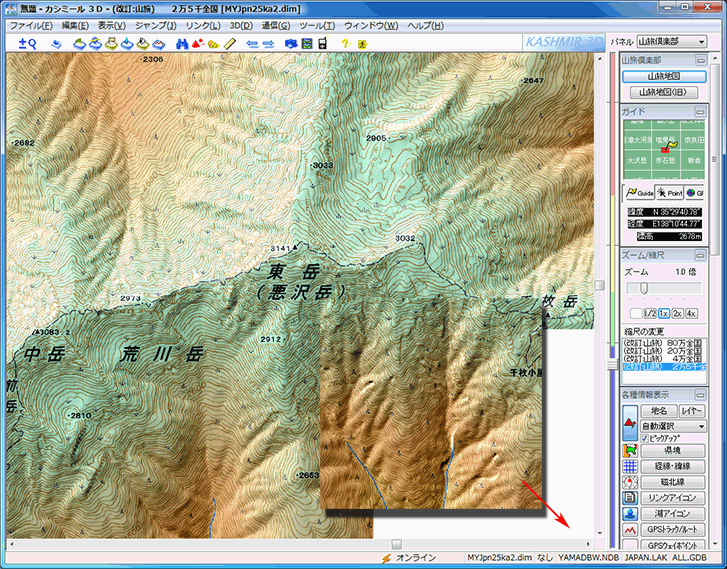The image size is (727, 569).
Task: Click the ズーム magnification slider
Action: point(643,288)
